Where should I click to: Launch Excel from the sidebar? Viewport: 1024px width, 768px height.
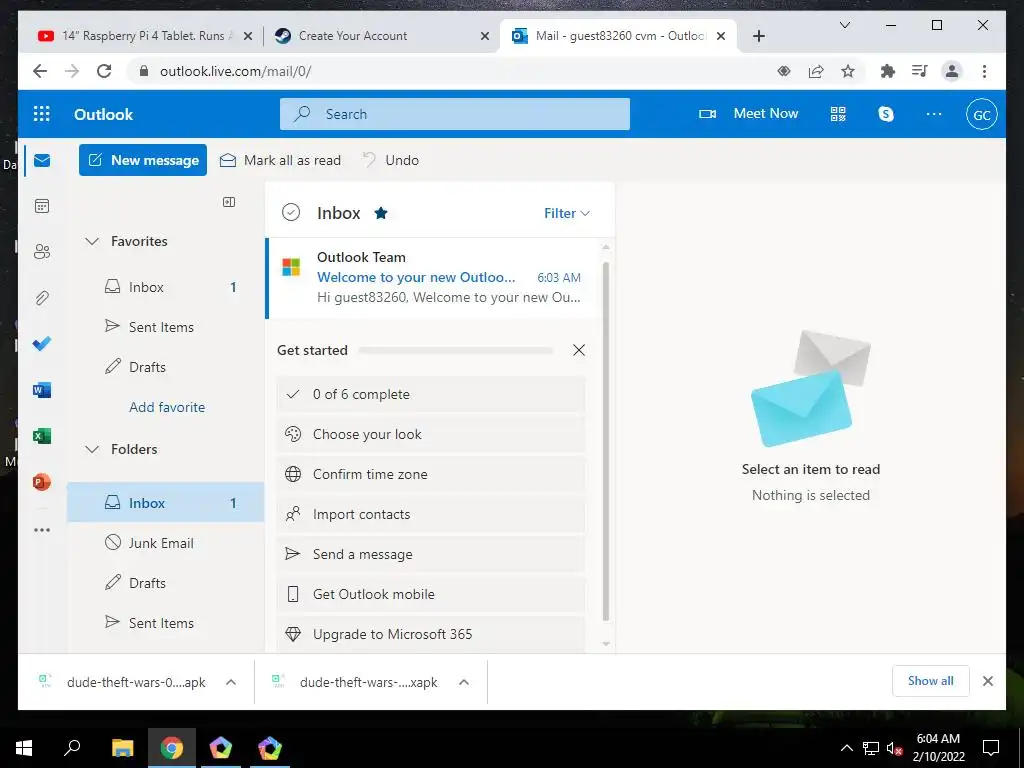click(x=42, y=436)
